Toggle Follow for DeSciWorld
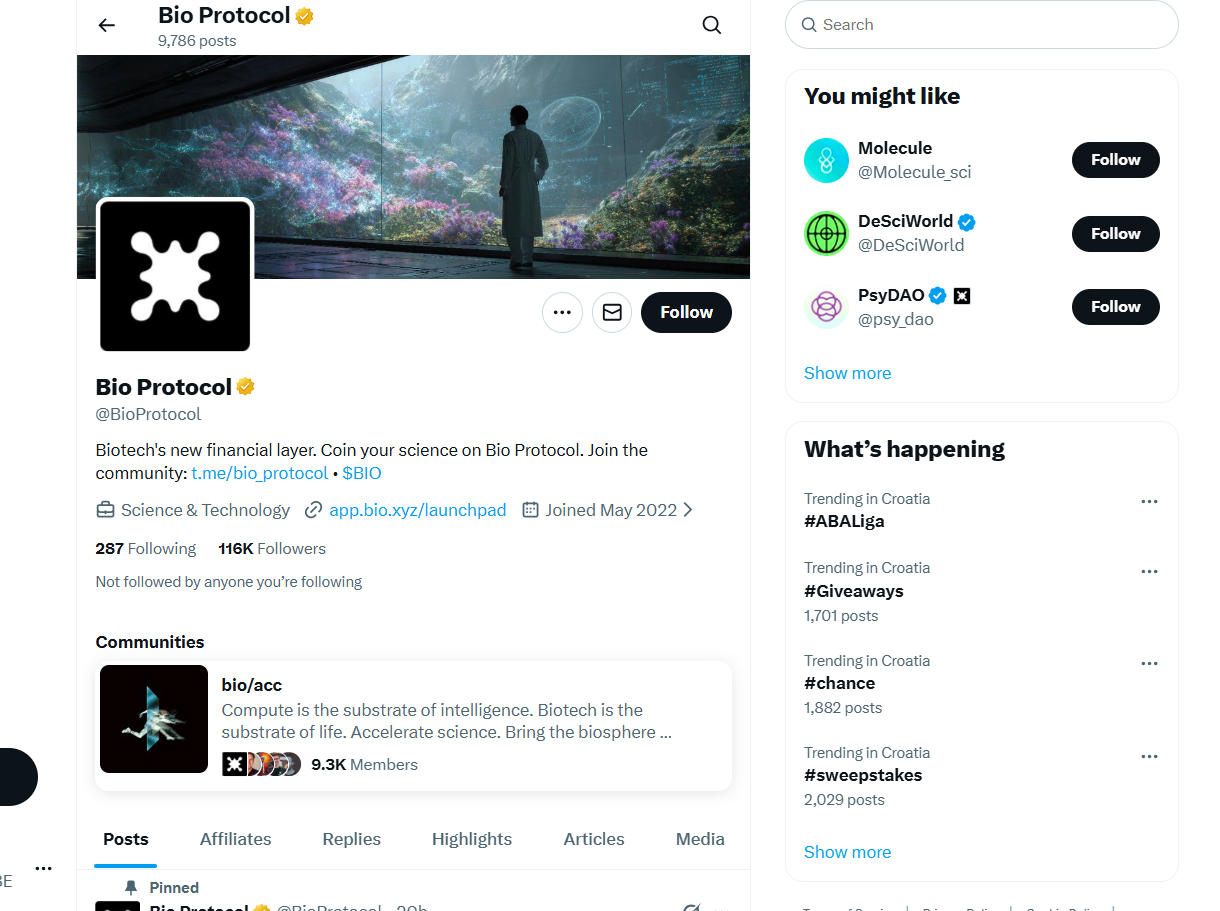 [1115, 234]
